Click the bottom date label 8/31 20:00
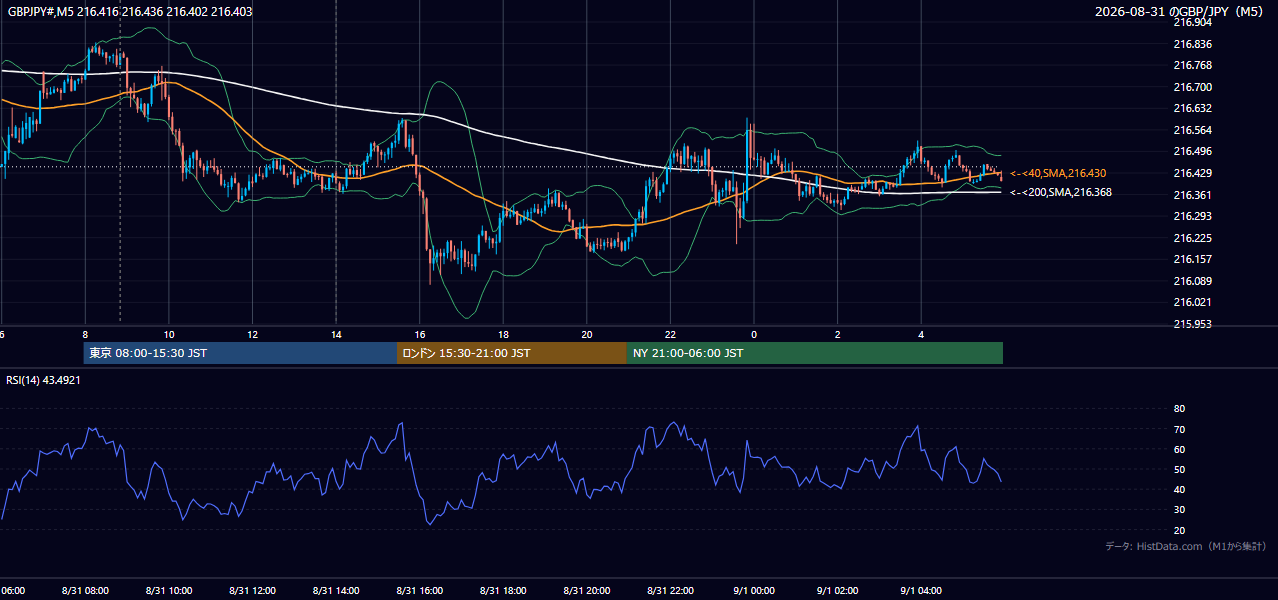Viewport: 1278px width, 600px height. point(587,591)
